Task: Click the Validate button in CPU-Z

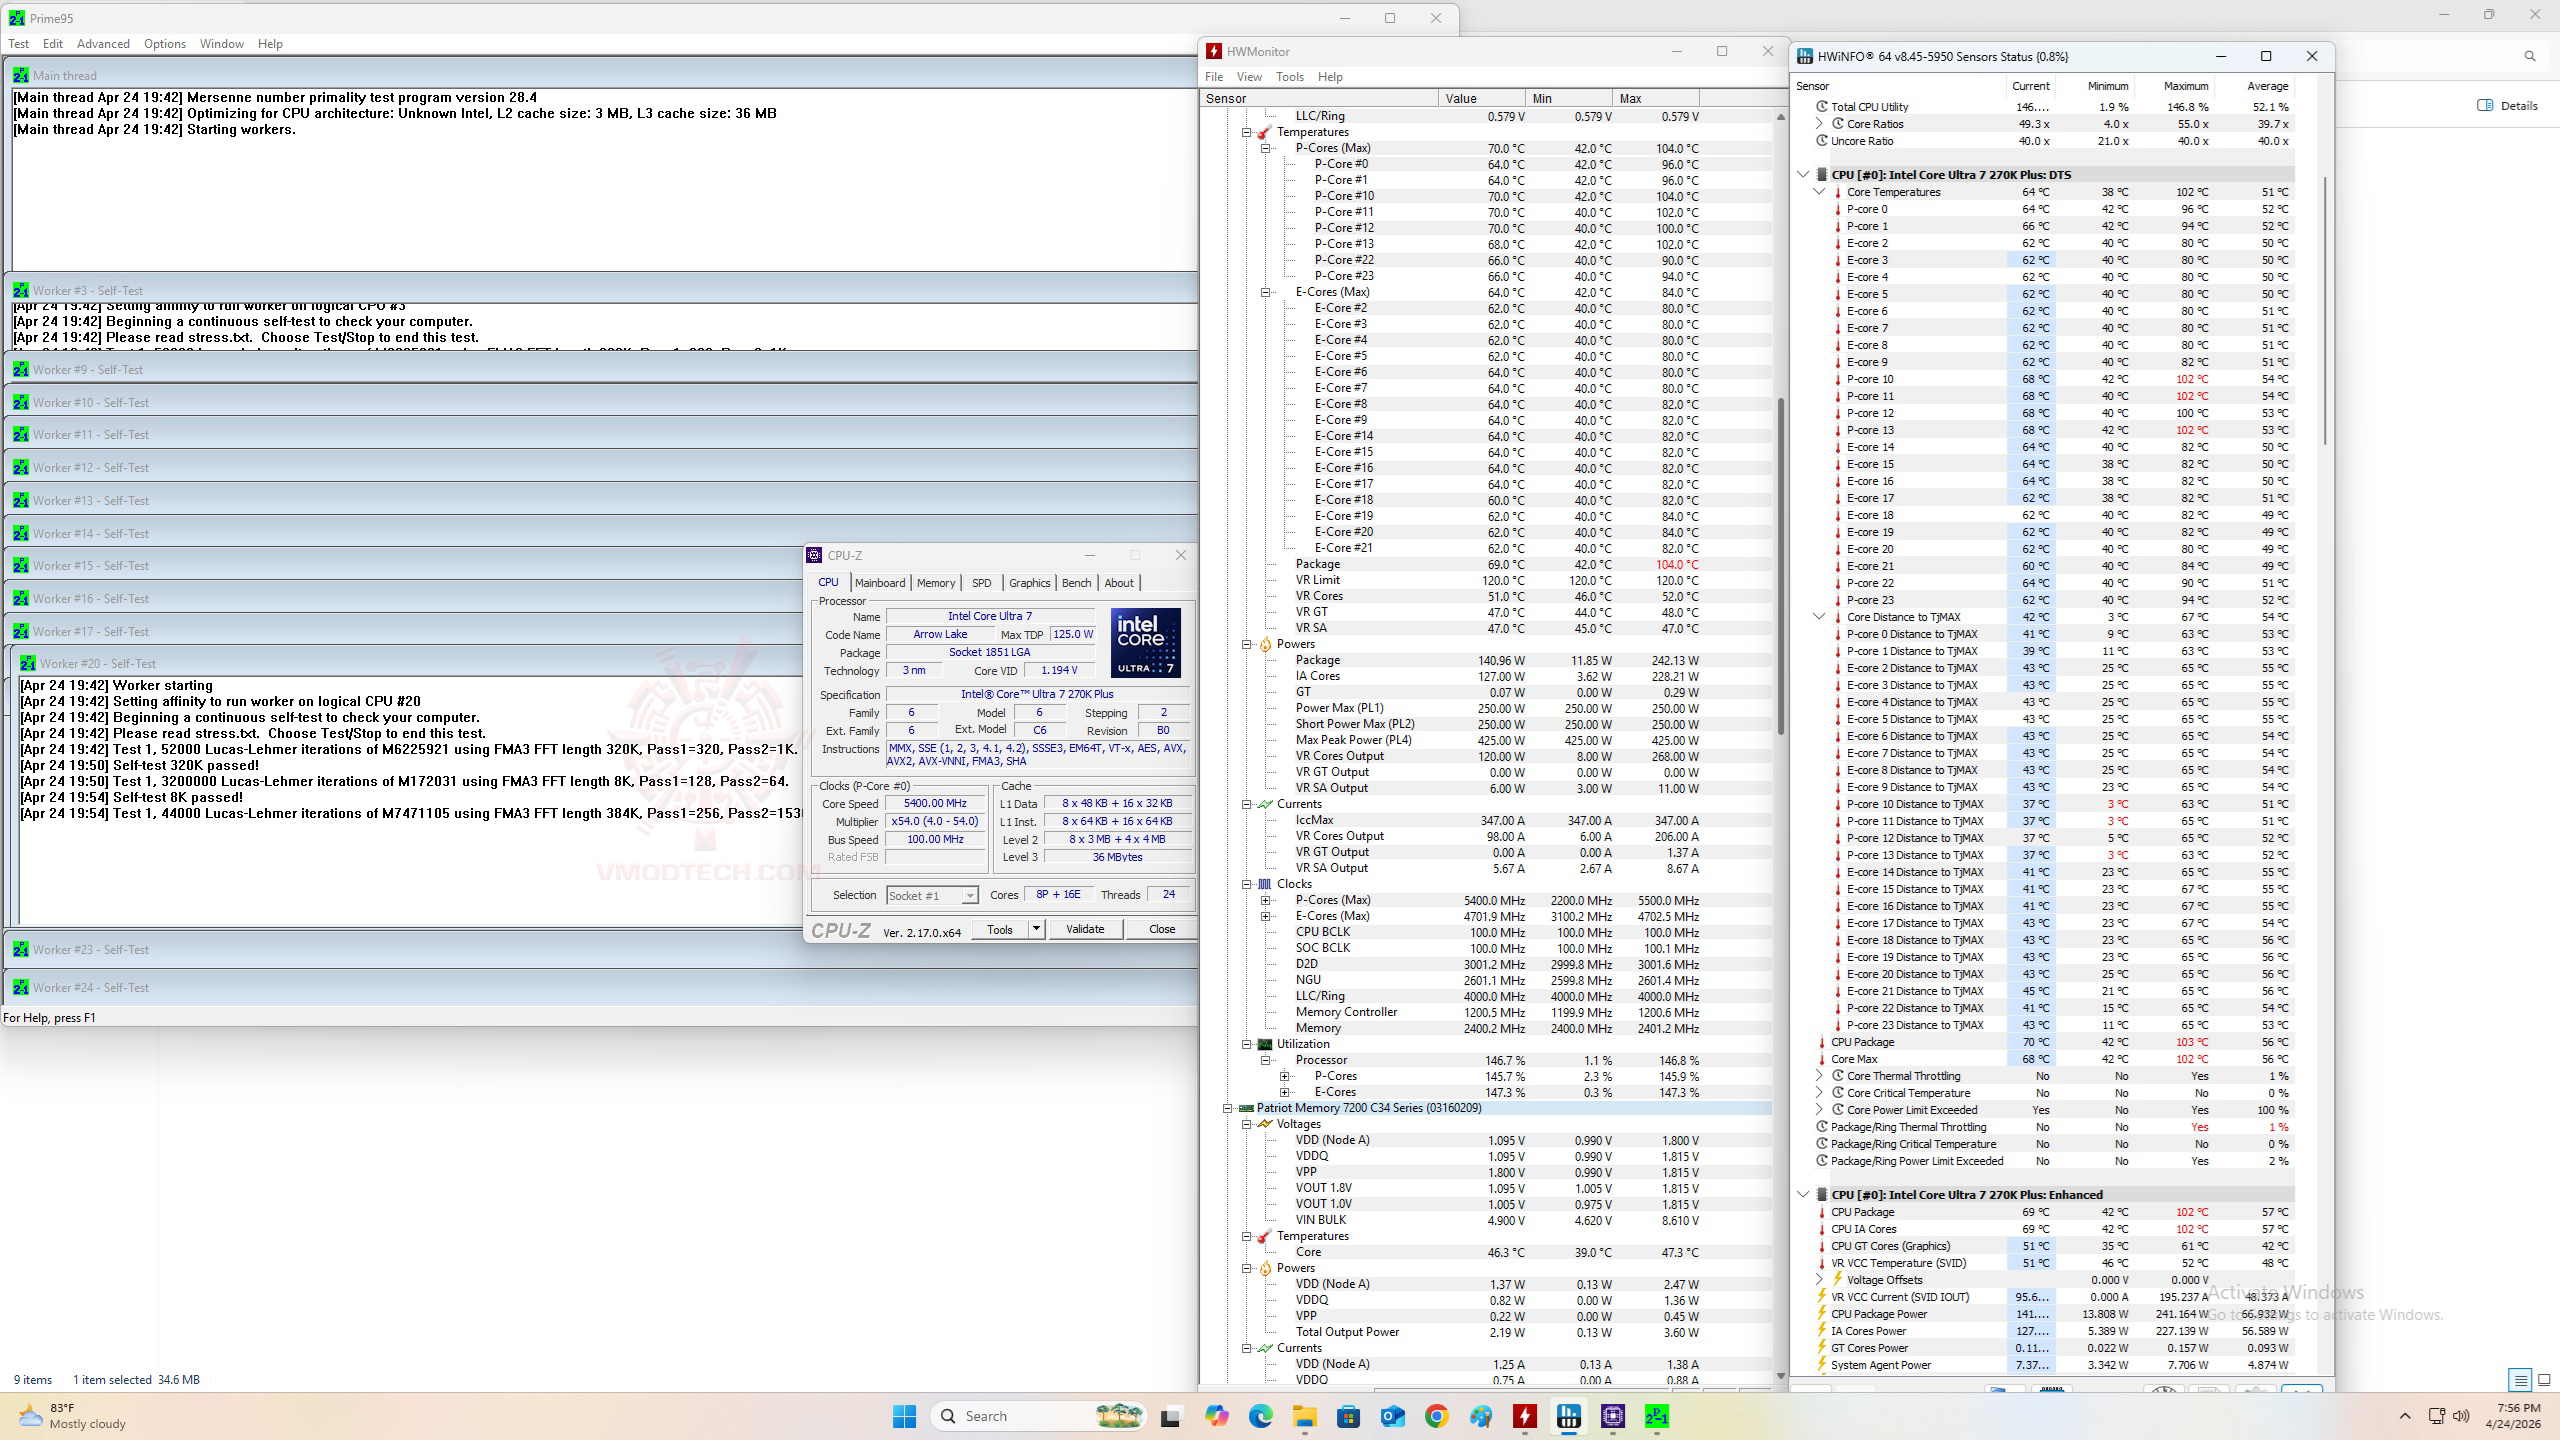Action: click(x=1085, y=929)
